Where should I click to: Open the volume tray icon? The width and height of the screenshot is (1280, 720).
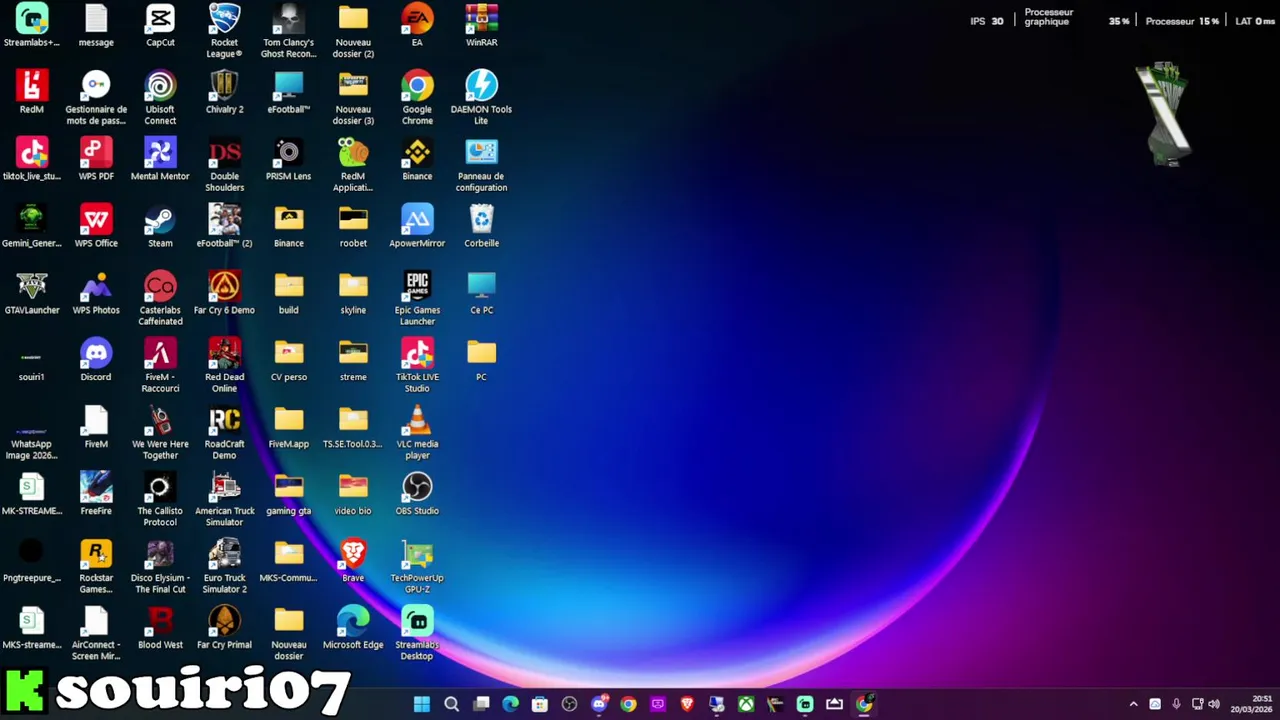point(1214,704)
